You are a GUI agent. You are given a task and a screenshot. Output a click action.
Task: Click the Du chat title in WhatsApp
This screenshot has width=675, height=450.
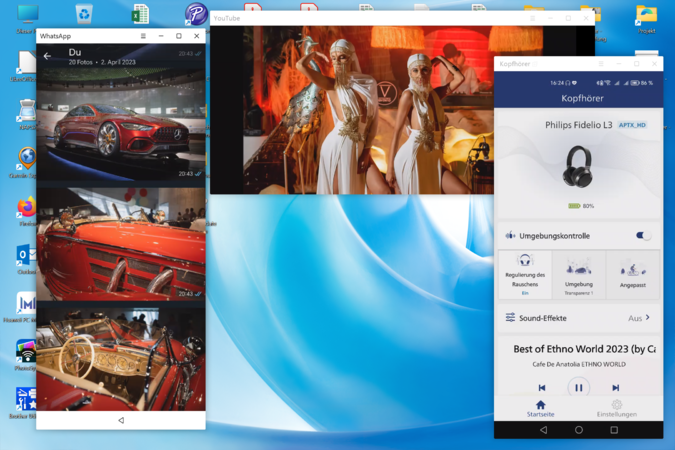[x=75, y=52]
